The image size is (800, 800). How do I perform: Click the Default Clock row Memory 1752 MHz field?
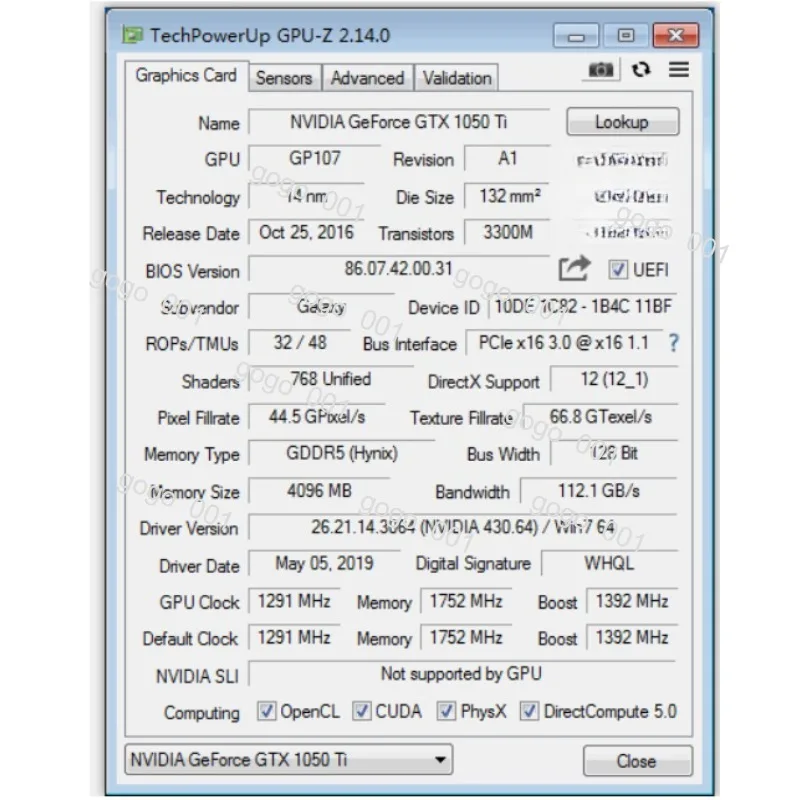point(466,637)
